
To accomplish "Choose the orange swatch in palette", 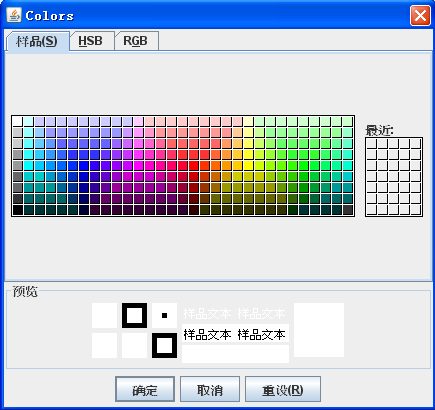I will coord(216,166).
